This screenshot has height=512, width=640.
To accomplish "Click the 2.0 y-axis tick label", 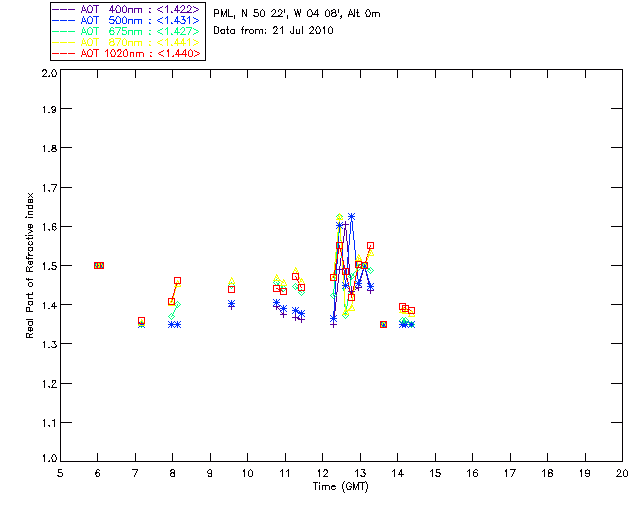I will tap(49, 73).
